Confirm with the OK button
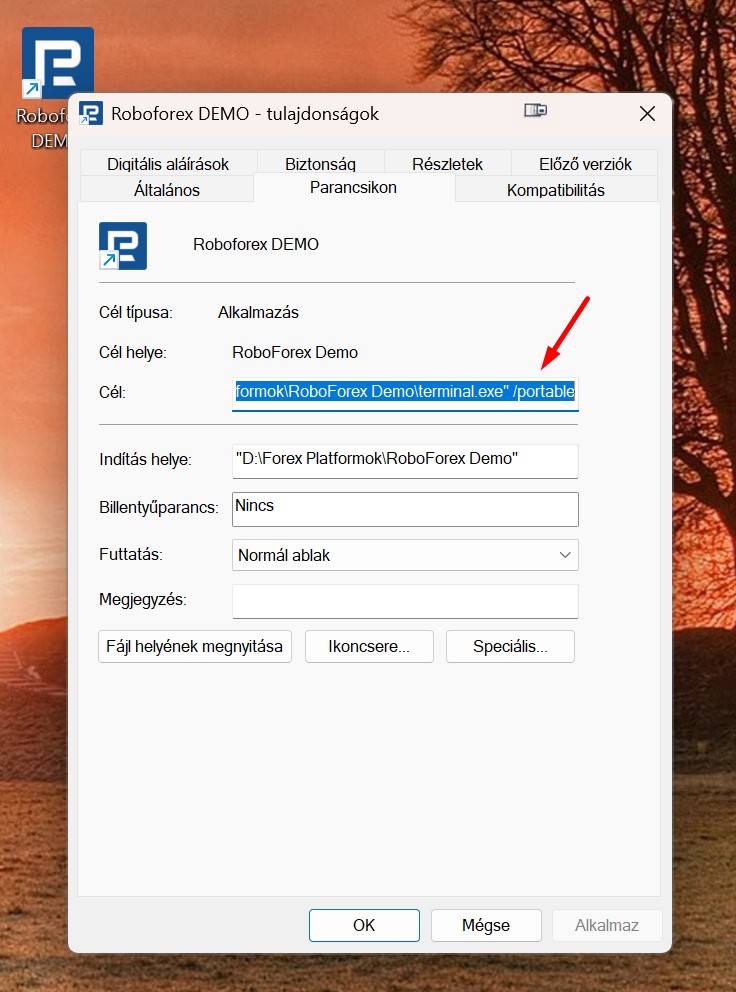This screenshot has height=992, width=736. 364,925
